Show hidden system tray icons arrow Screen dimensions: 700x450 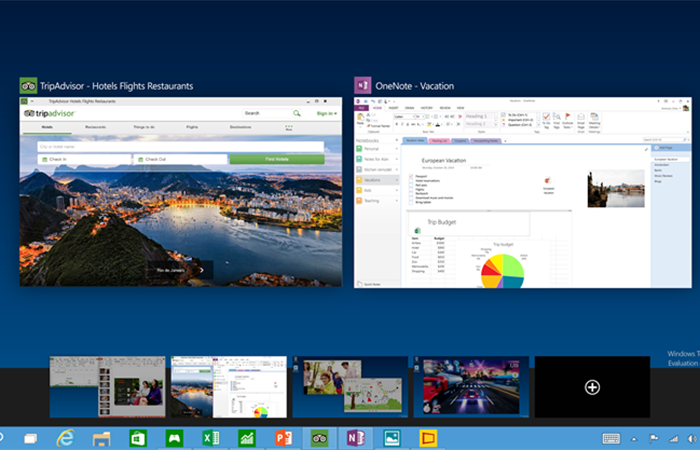click(x=634, y=439)
